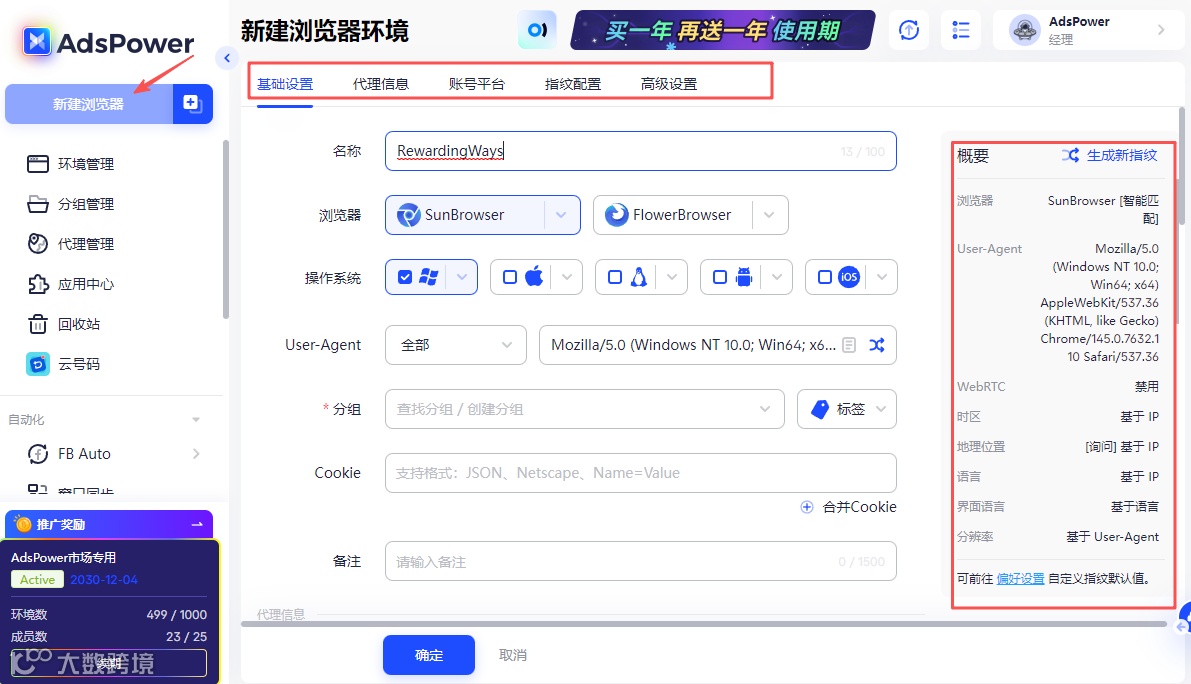Viewport: 1191px width, 684px height.
Task: Expand the SunBrowser version dropdown
Action: tap(561, 215)
